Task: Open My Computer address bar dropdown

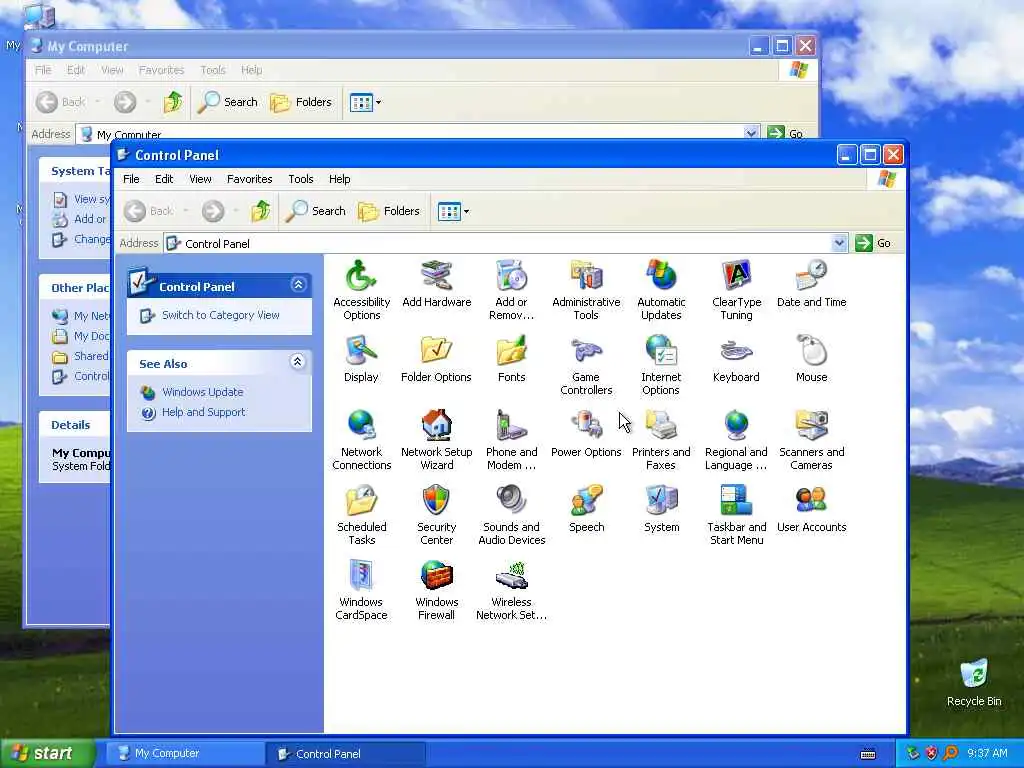Action: tap(751, 133)
